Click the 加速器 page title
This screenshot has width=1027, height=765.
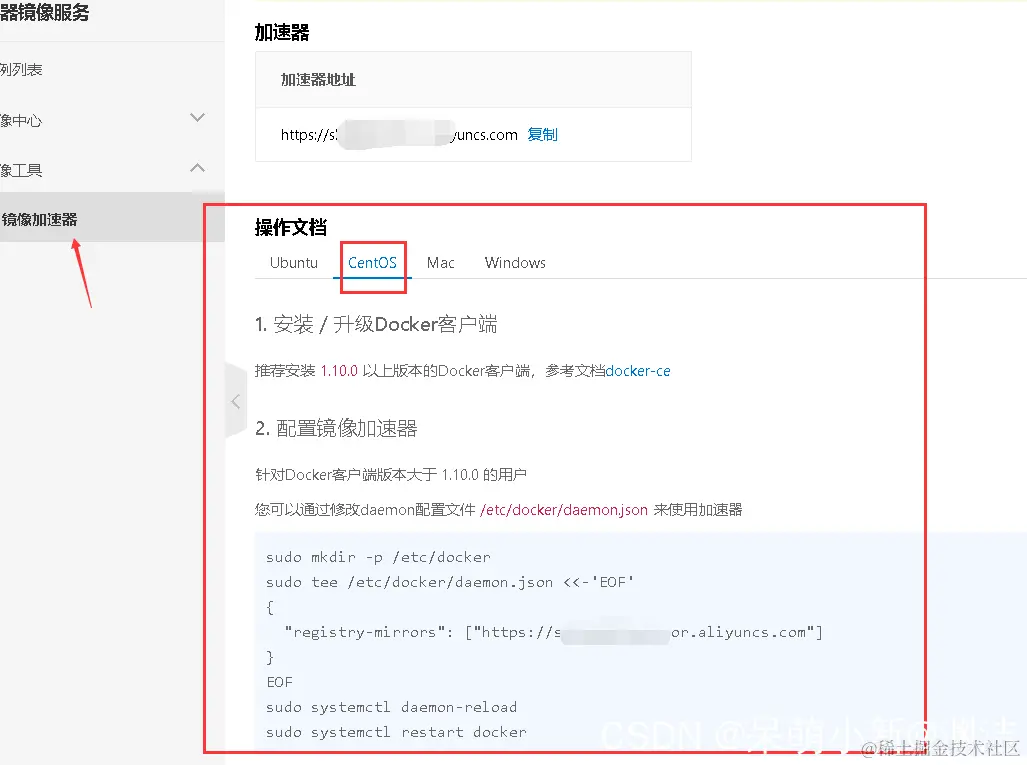point(283,32)
